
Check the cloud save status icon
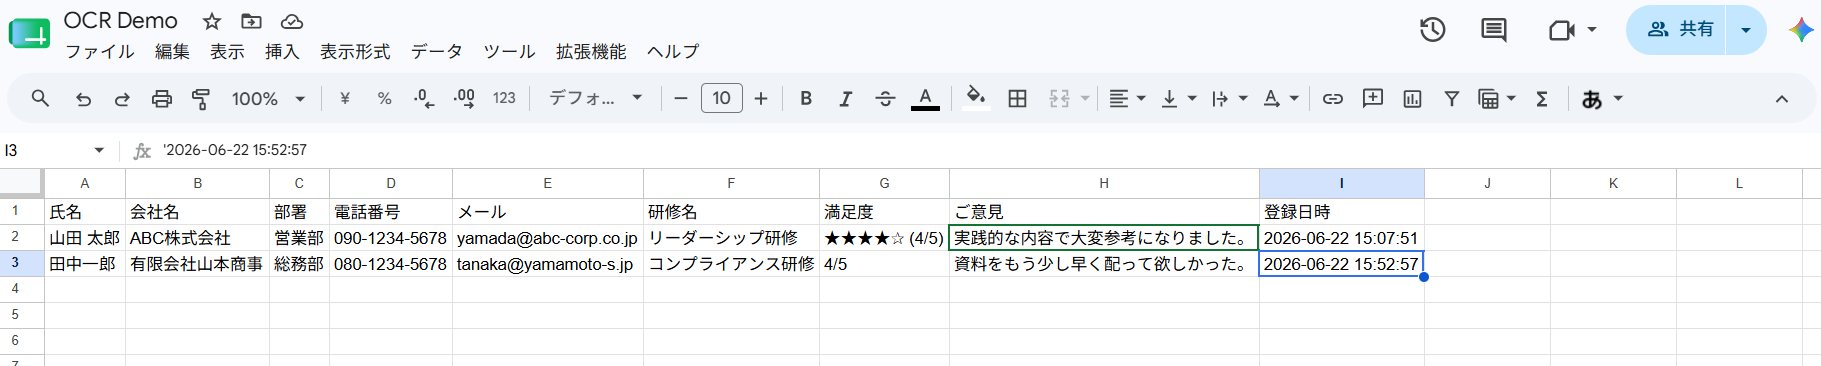tap(292, 21)
